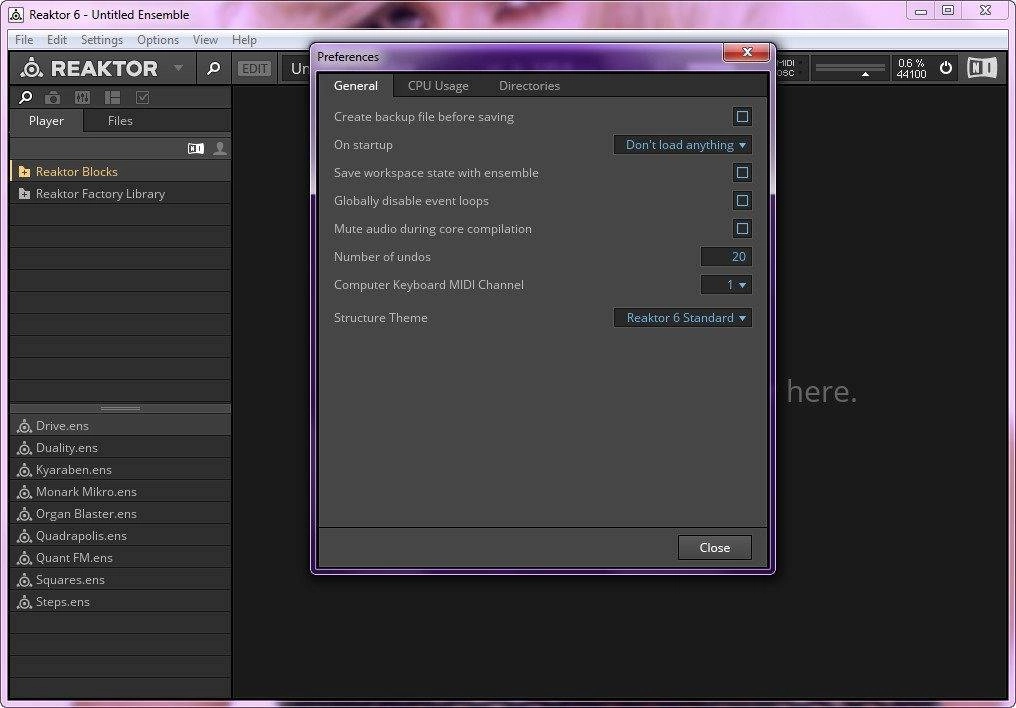The image size is (1016, 708).
Task: Open the browser search icon in sidebar toolbar
Action: 25,97
